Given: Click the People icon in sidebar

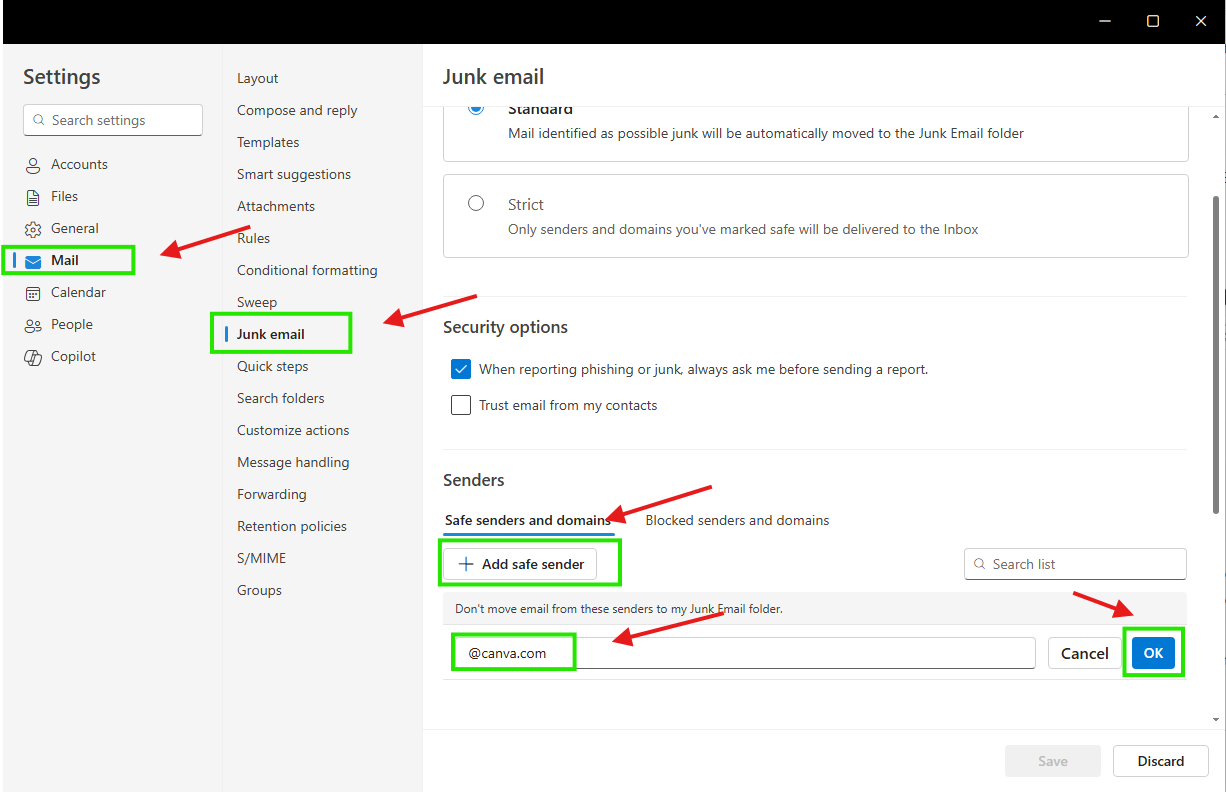Looking at the screenshot, I should pyautogui.click(x=33, y=325).
